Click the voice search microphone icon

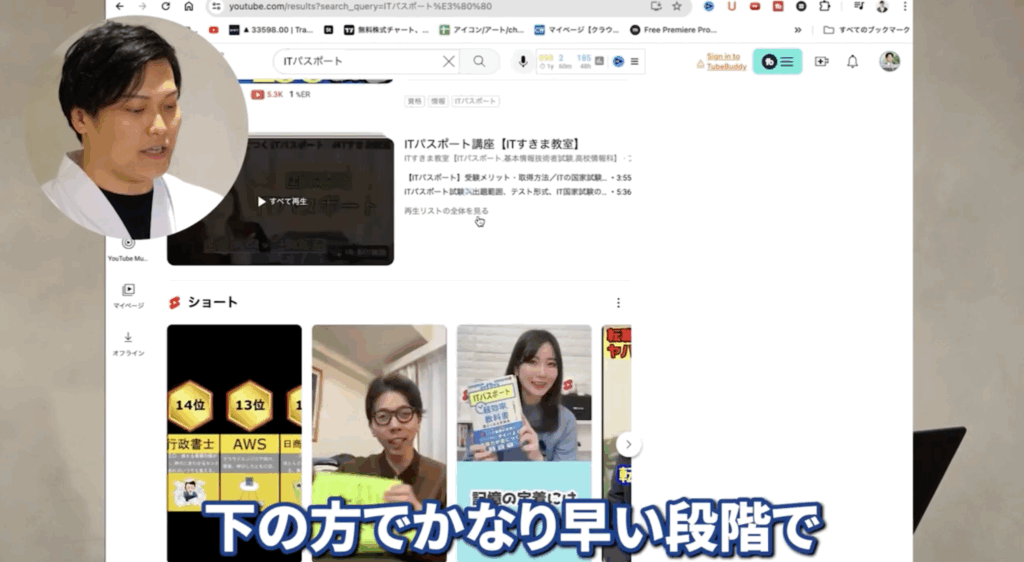point(522,62)
